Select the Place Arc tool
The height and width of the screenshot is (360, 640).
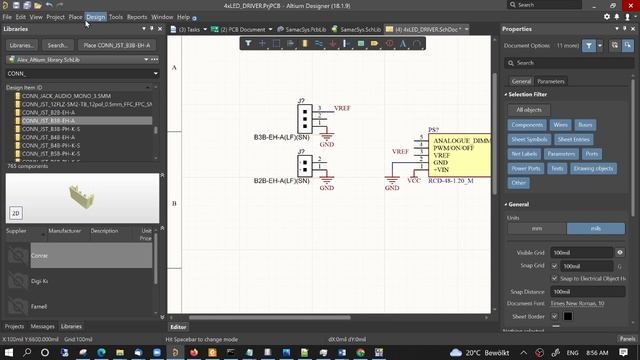point(417,43)
